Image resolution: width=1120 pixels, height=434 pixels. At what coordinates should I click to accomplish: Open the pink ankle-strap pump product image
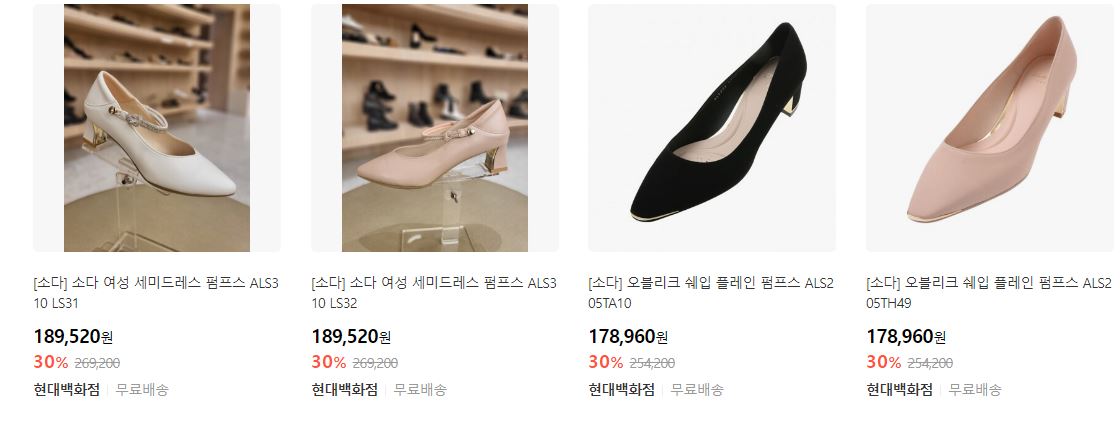tap(435, 128)
